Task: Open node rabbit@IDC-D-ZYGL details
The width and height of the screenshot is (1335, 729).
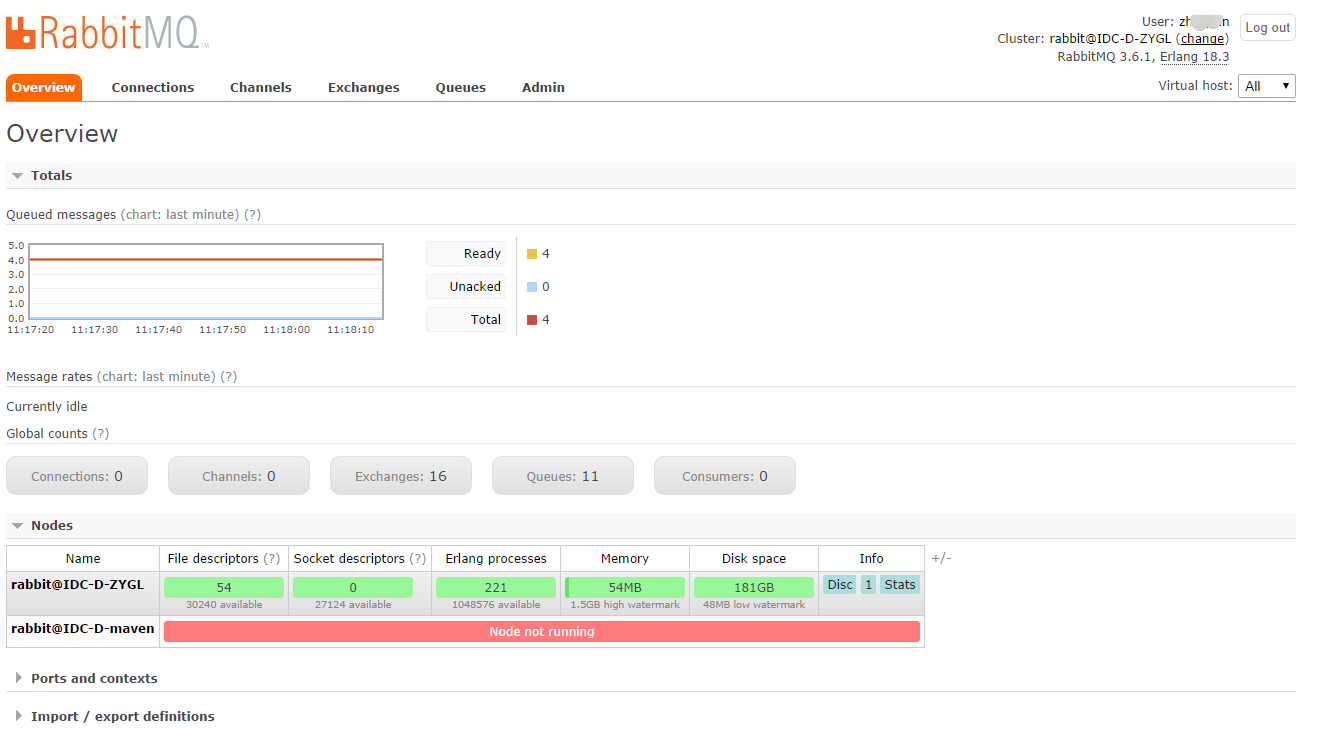Action: (78, 585)
